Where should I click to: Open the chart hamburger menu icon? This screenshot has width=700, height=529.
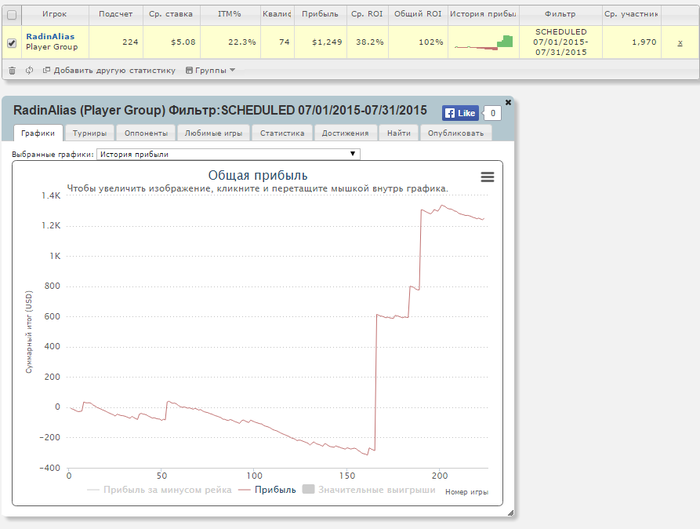tap(487, 177)
